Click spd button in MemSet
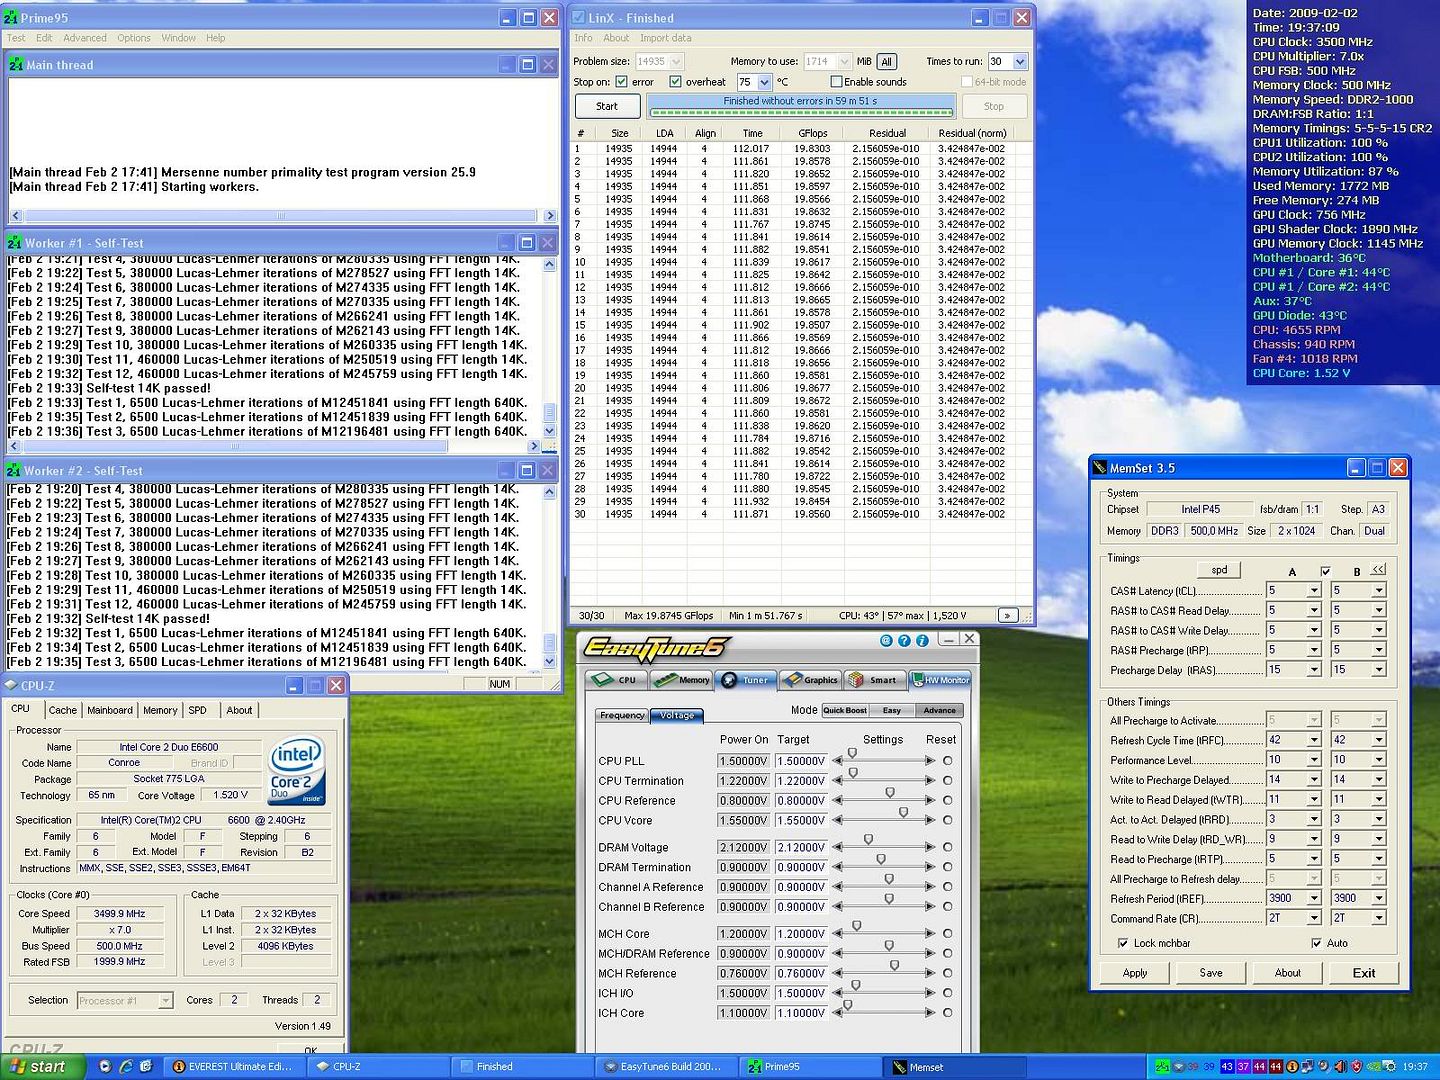1440x1080 pixels. tap(1219, 570)
